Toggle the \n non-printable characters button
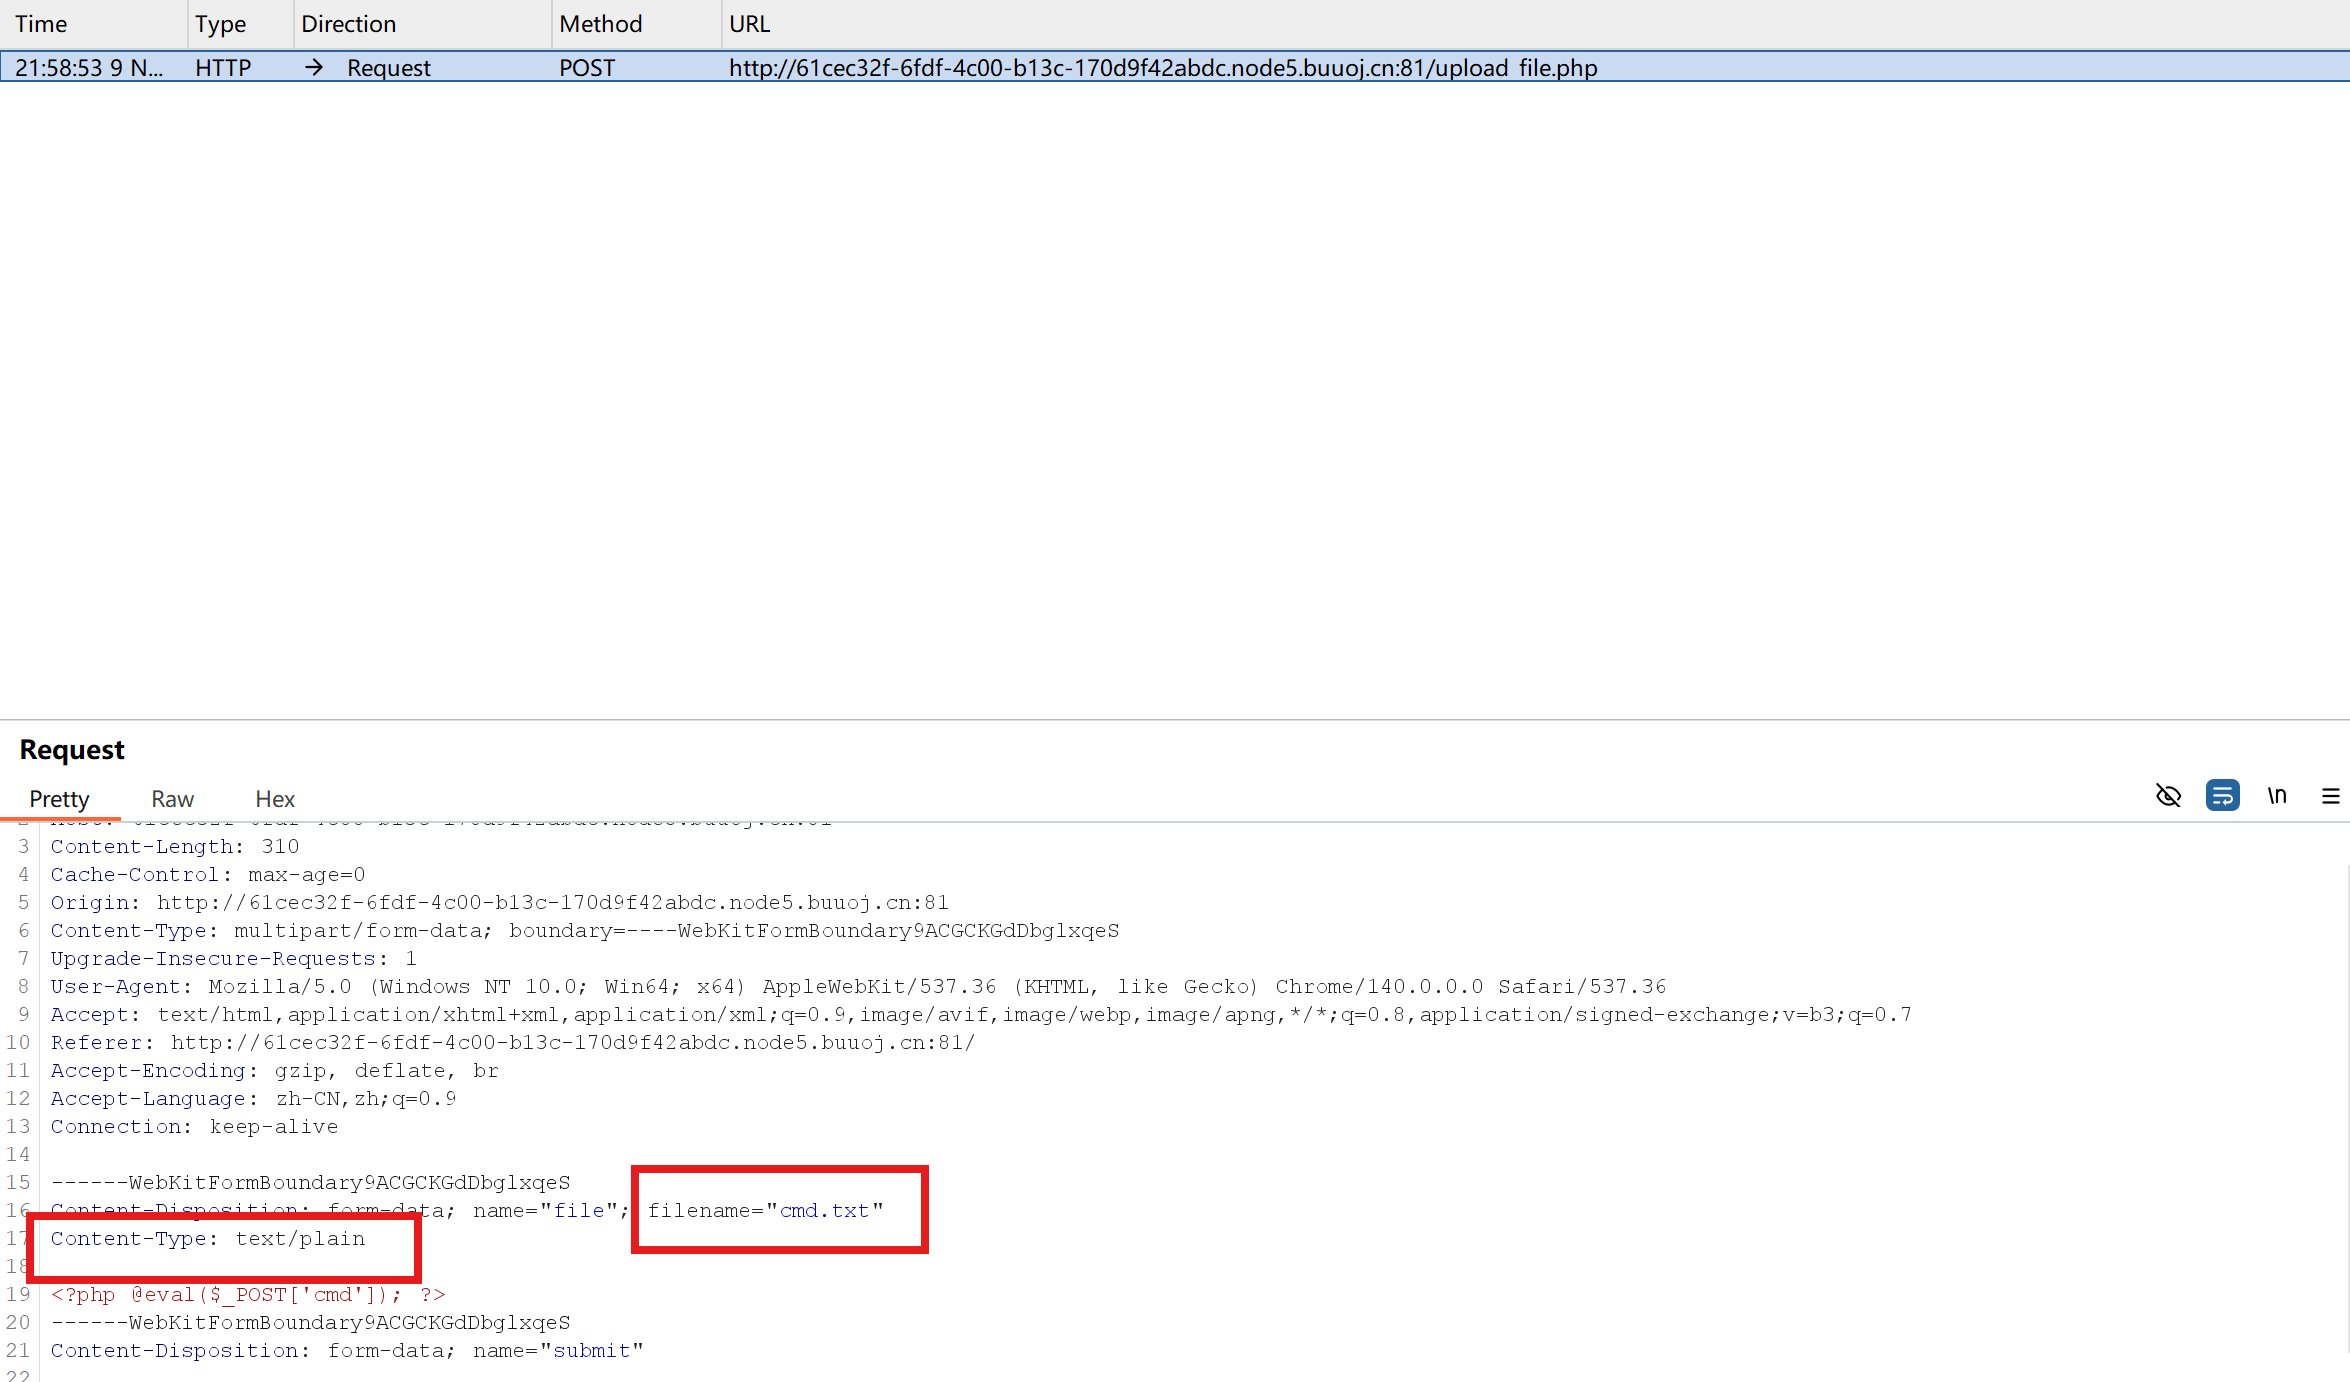 (x=2277, y=796)
